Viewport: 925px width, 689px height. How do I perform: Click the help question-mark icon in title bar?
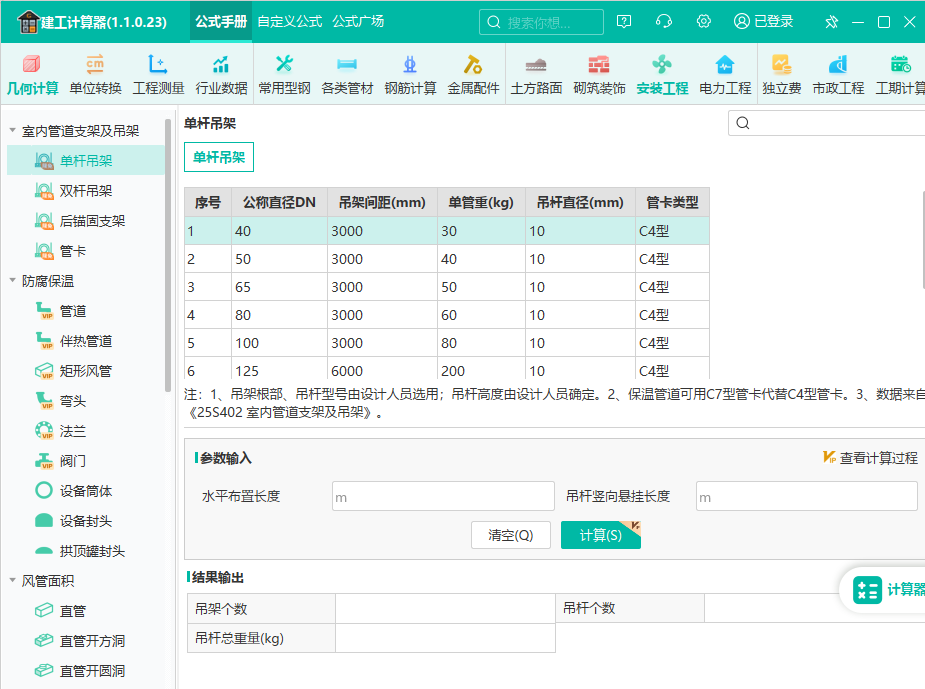pos(624,22)
